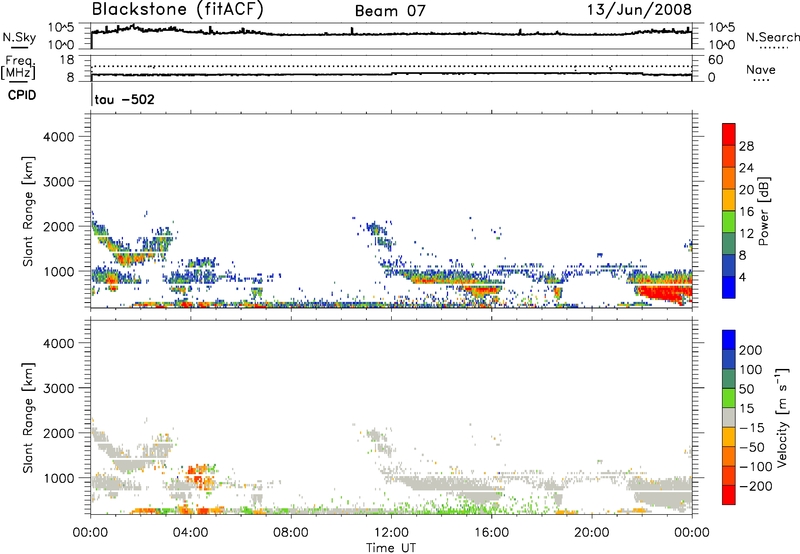Pick the Velocity segment between -15 and -50
This screenshot has height=554, width=800.
pos(729,437)
